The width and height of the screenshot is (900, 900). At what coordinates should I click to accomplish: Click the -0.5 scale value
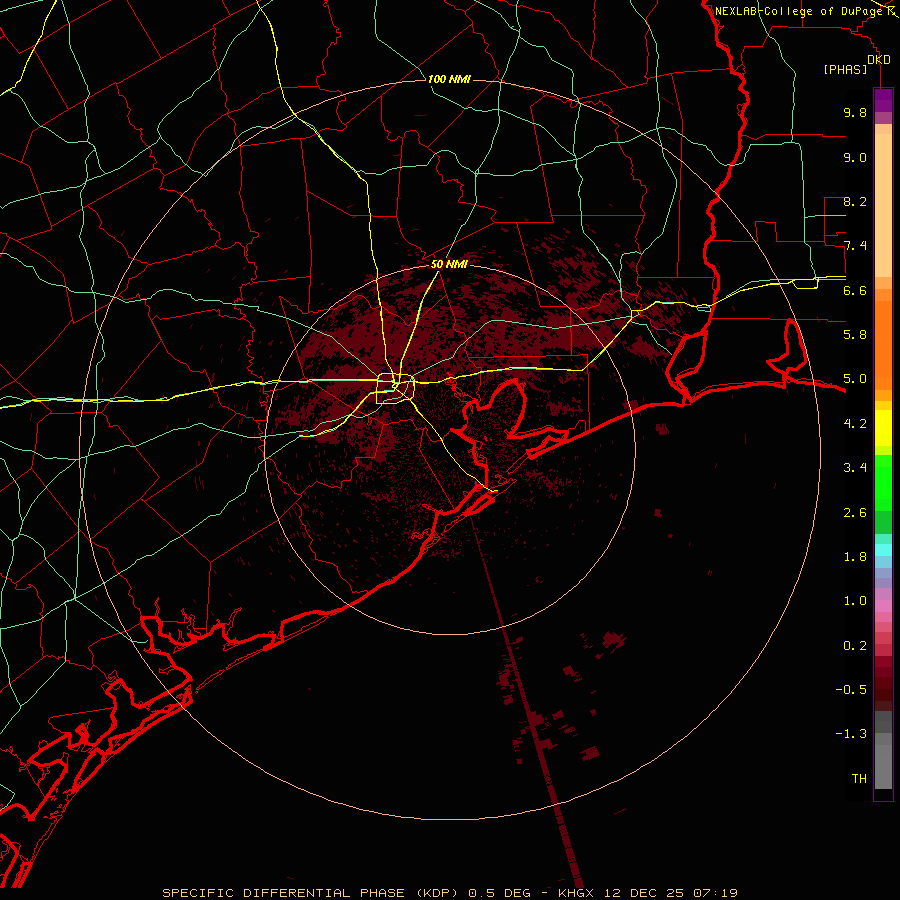(x=851, y=690)
